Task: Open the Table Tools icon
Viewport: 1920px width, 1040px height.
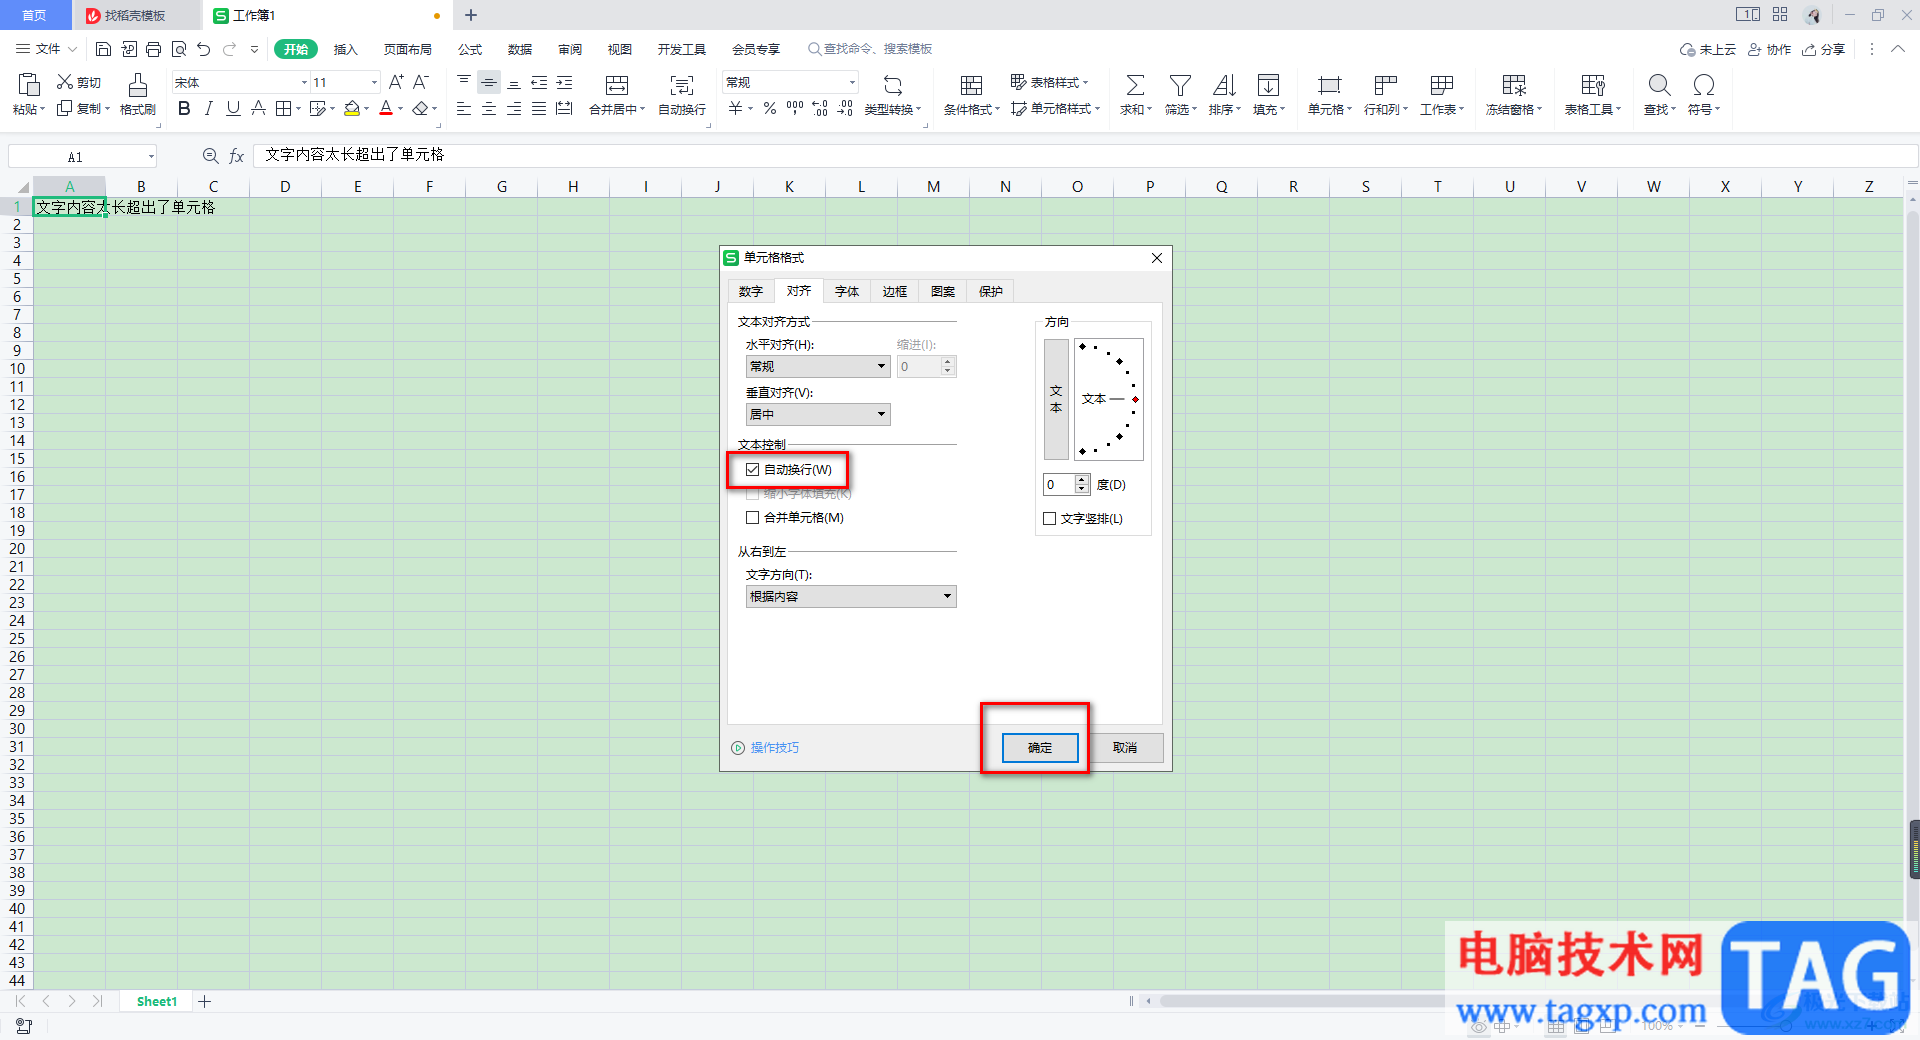Action: point(1593,85)
